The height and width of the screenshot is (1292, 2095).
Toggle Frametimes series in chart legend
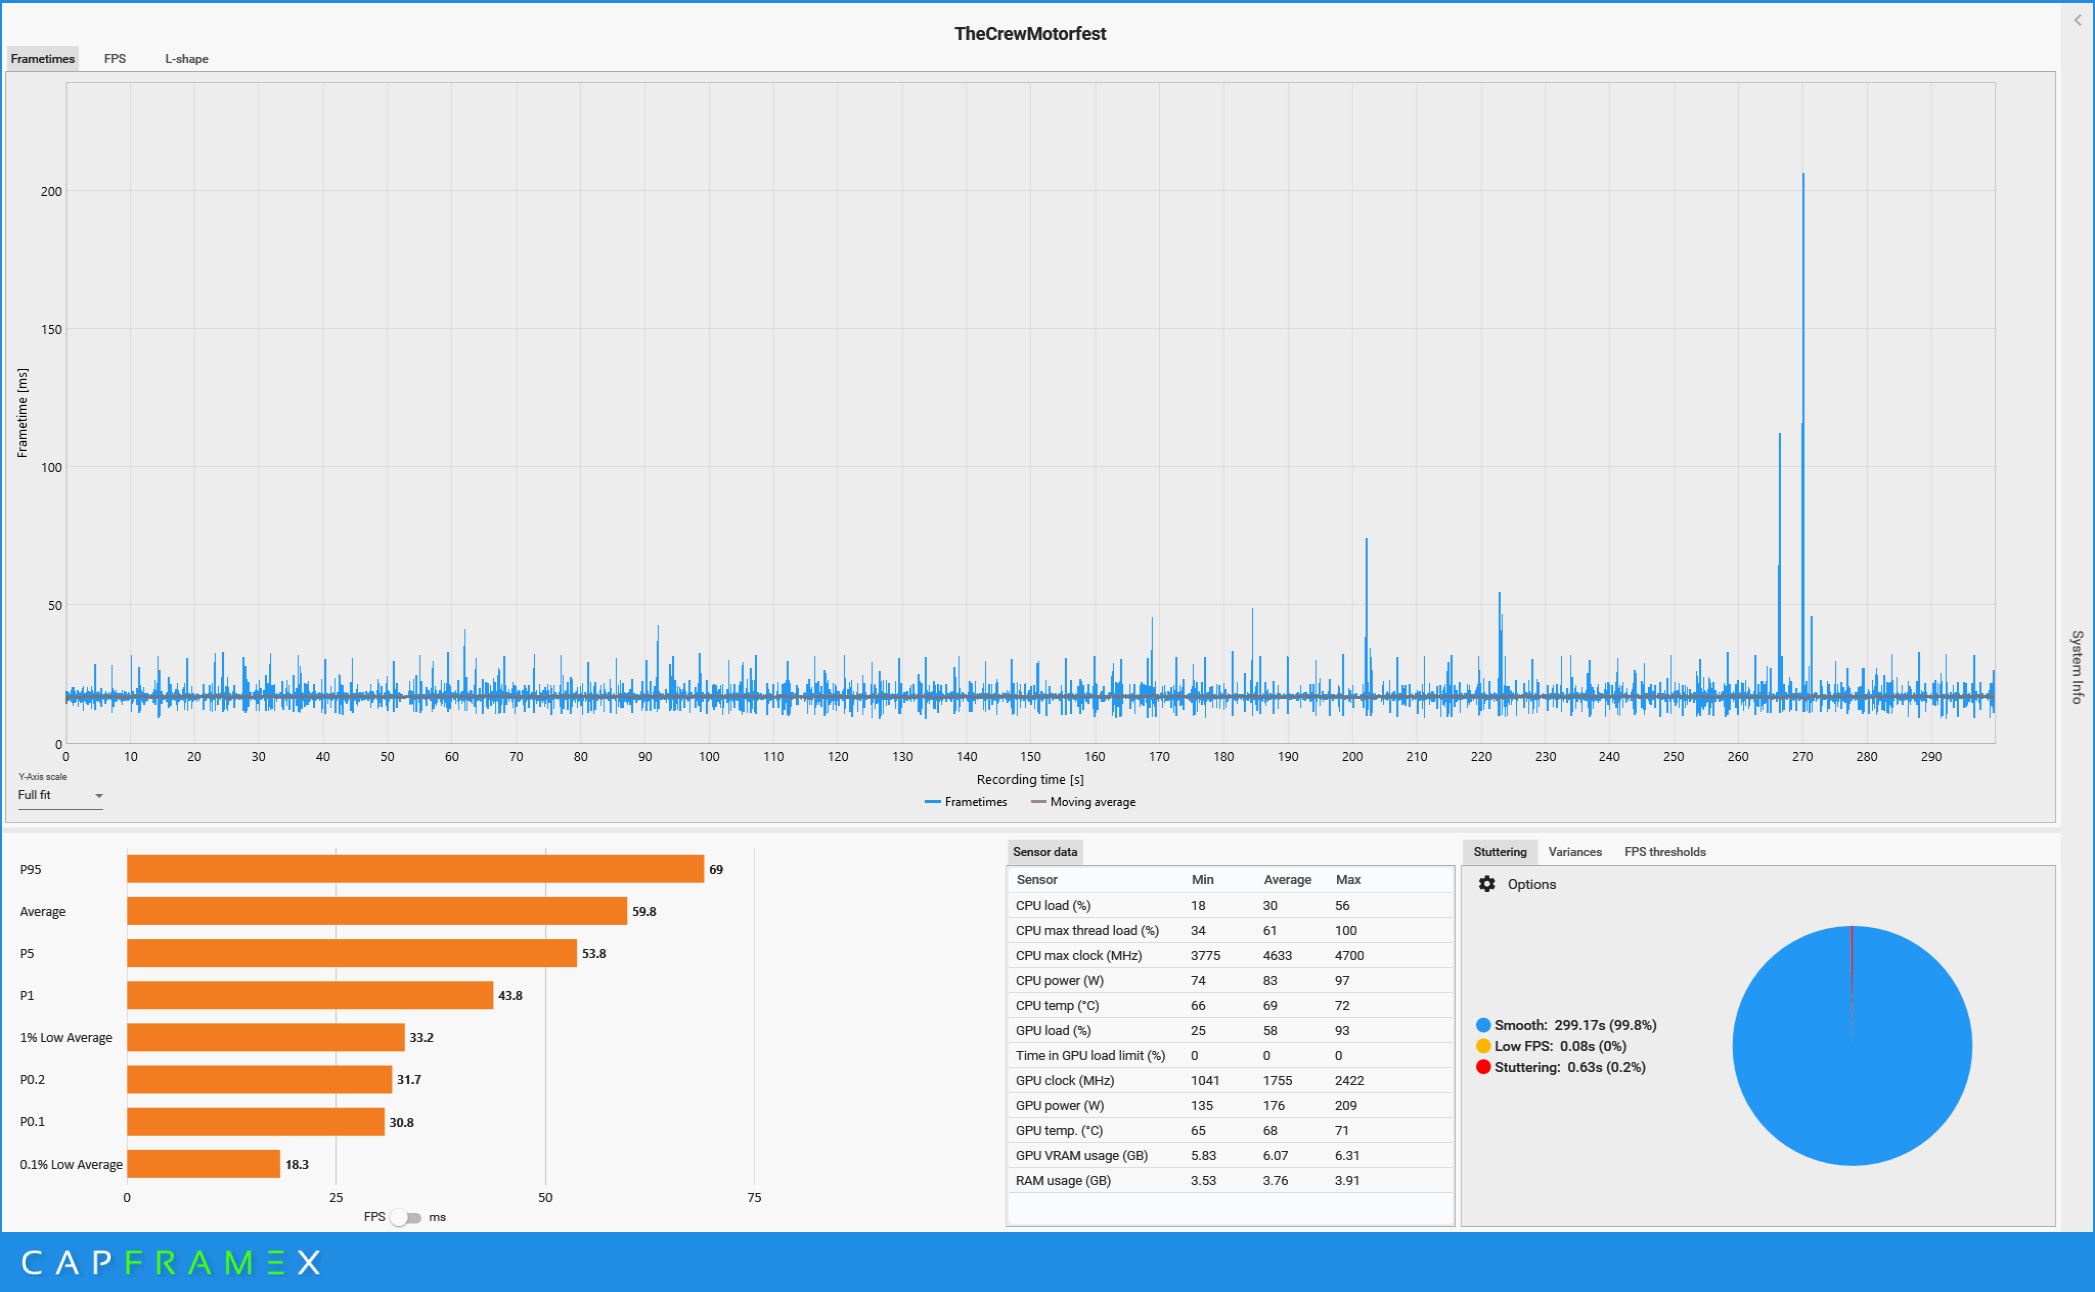[x=966, y=802]
